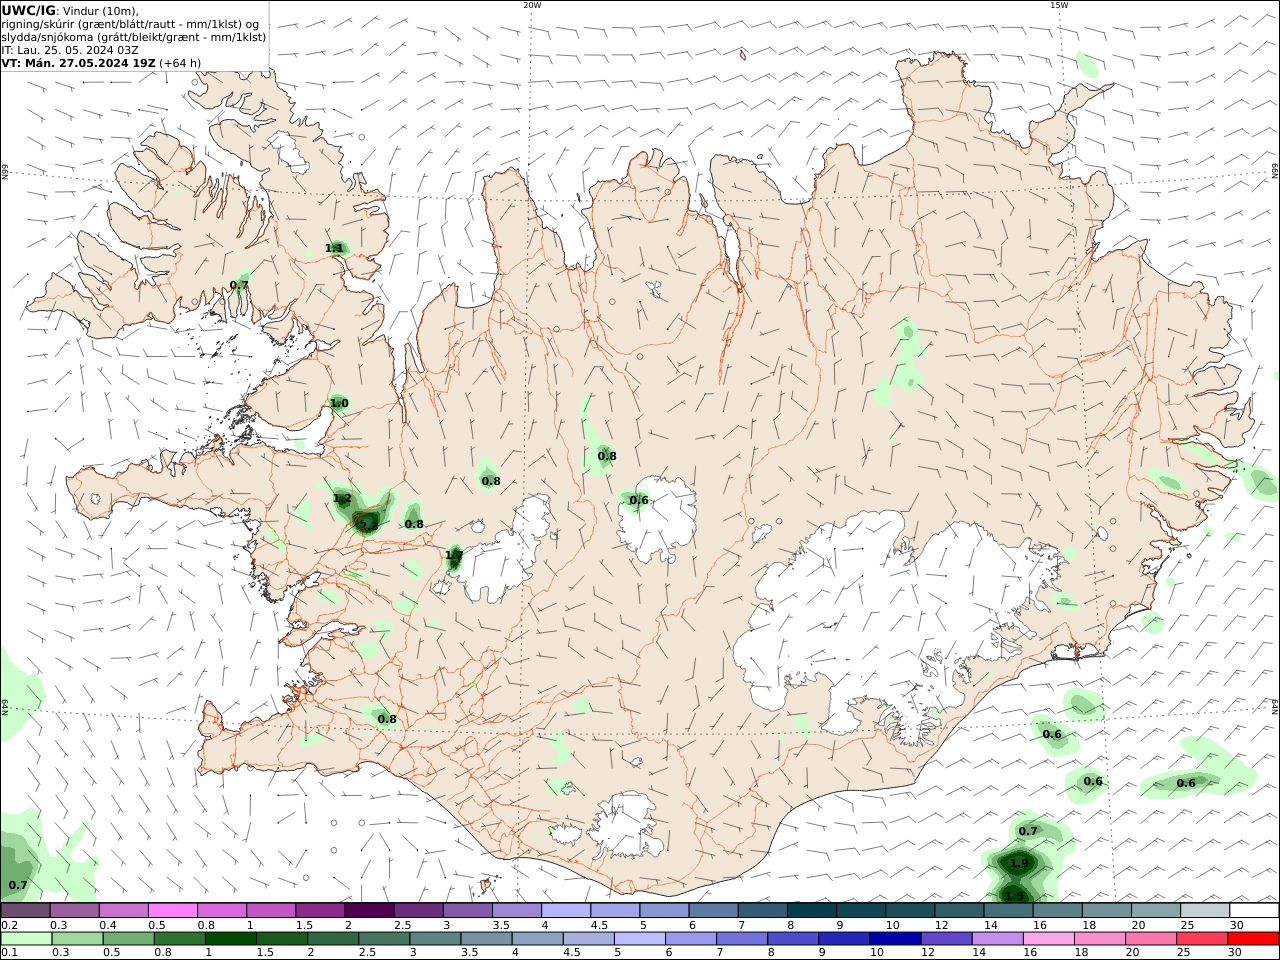Click the 'slydda/snjókoma' description line

point(134,37)
